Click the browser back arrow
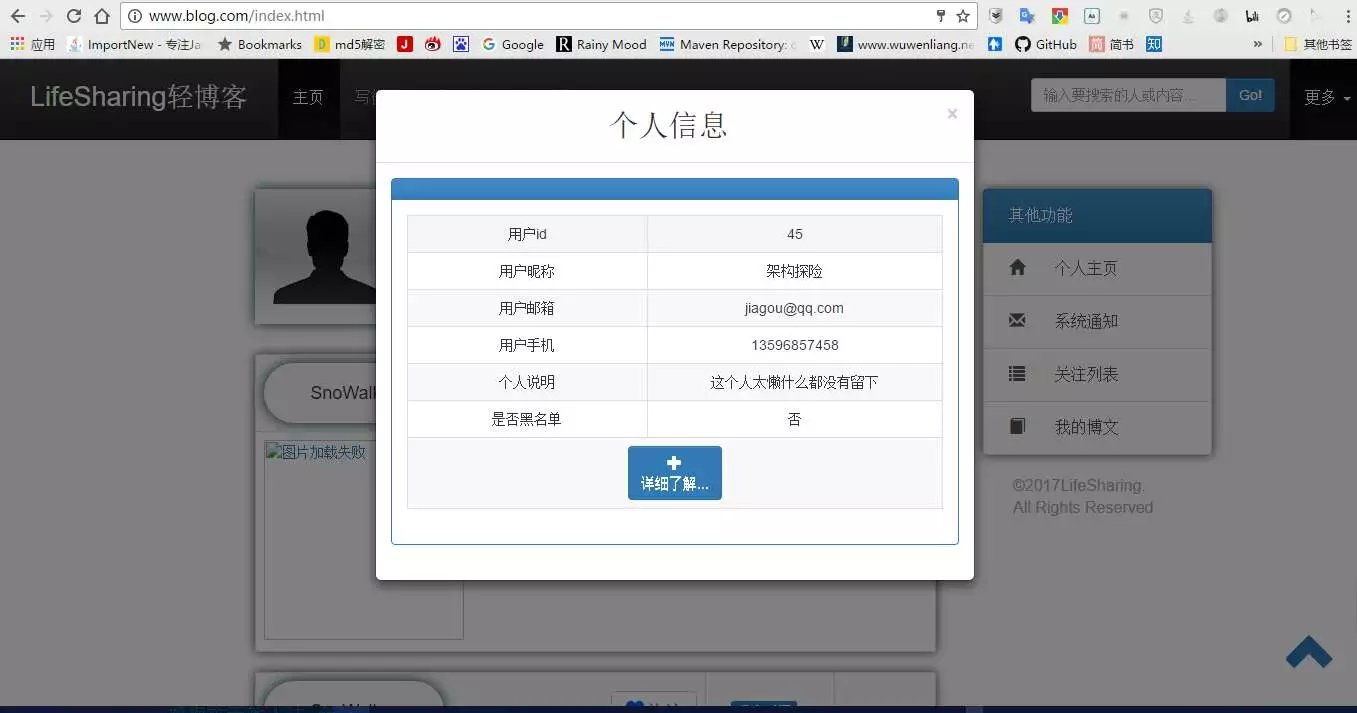Image resolution: width=1357 pixels, height=713 pixels. (17, 16)
